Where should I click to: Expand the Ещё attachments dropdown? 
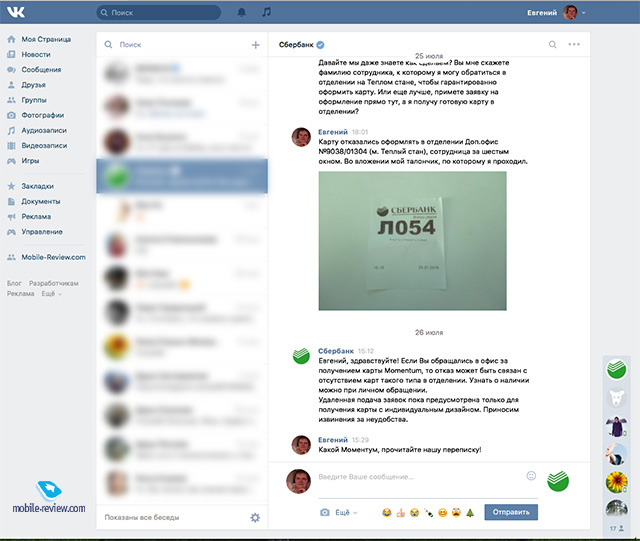pyautogui.click(x=347, y=512)
